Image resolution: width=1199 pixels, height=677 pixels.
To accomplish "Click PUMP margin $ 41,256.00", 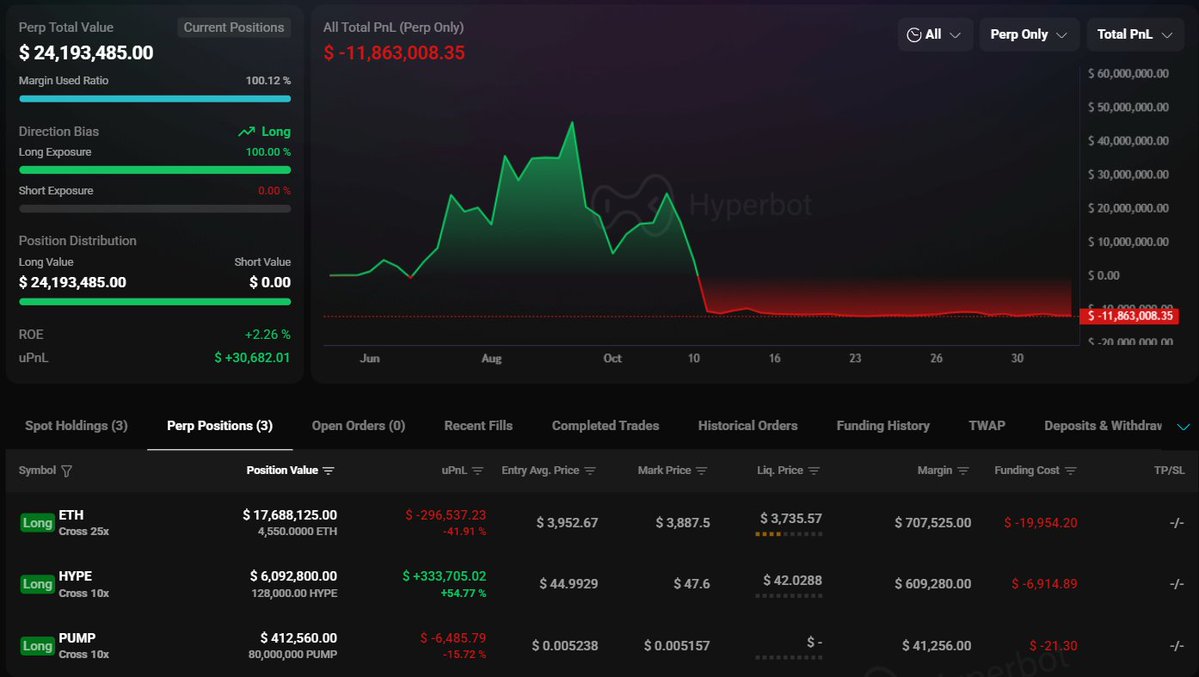I will 937,646.
